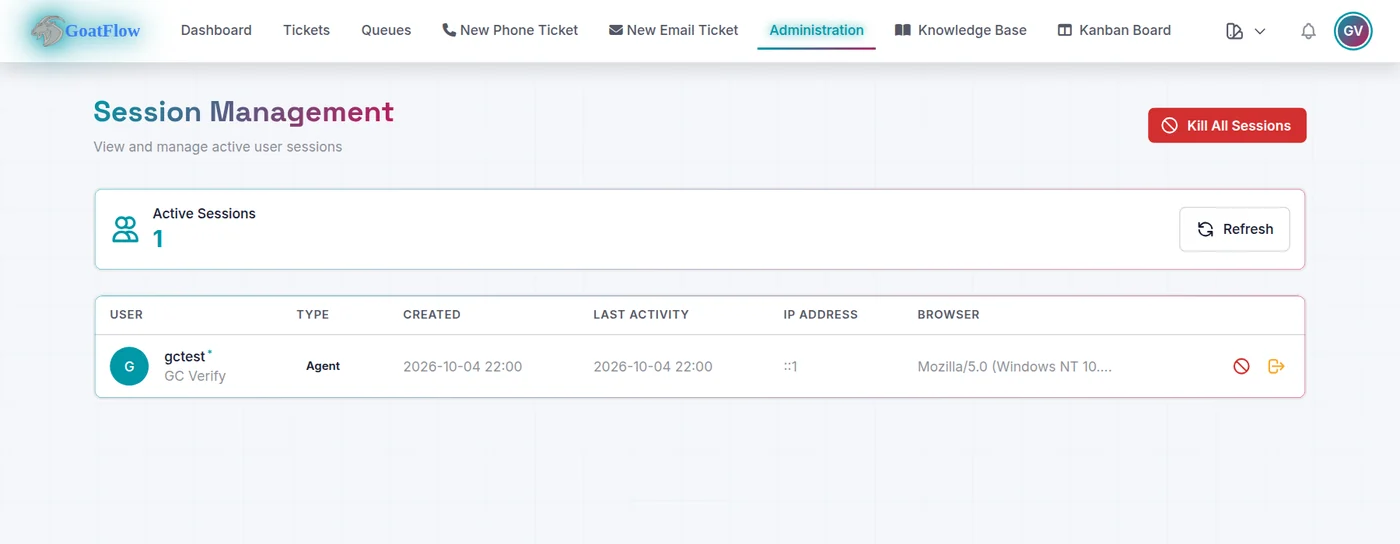Force logout gctest with orange icon

point(1276,366)
